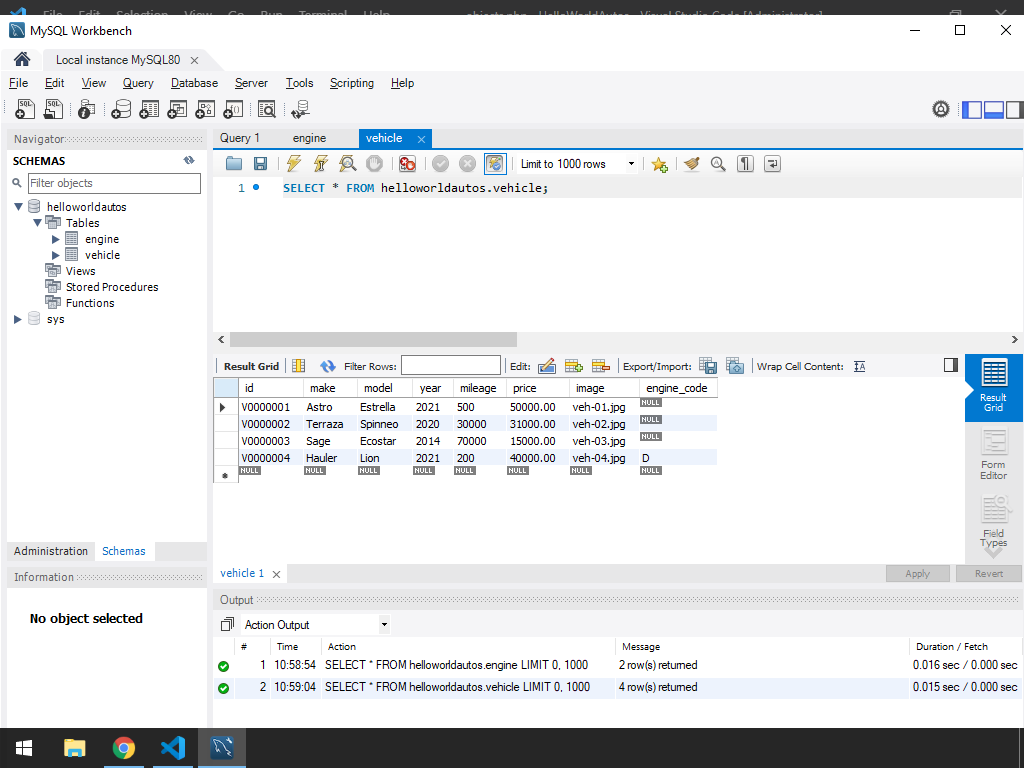Switch to the Administration tab
The width and height of the screenshot is (1024, 768).
[51, 551]
